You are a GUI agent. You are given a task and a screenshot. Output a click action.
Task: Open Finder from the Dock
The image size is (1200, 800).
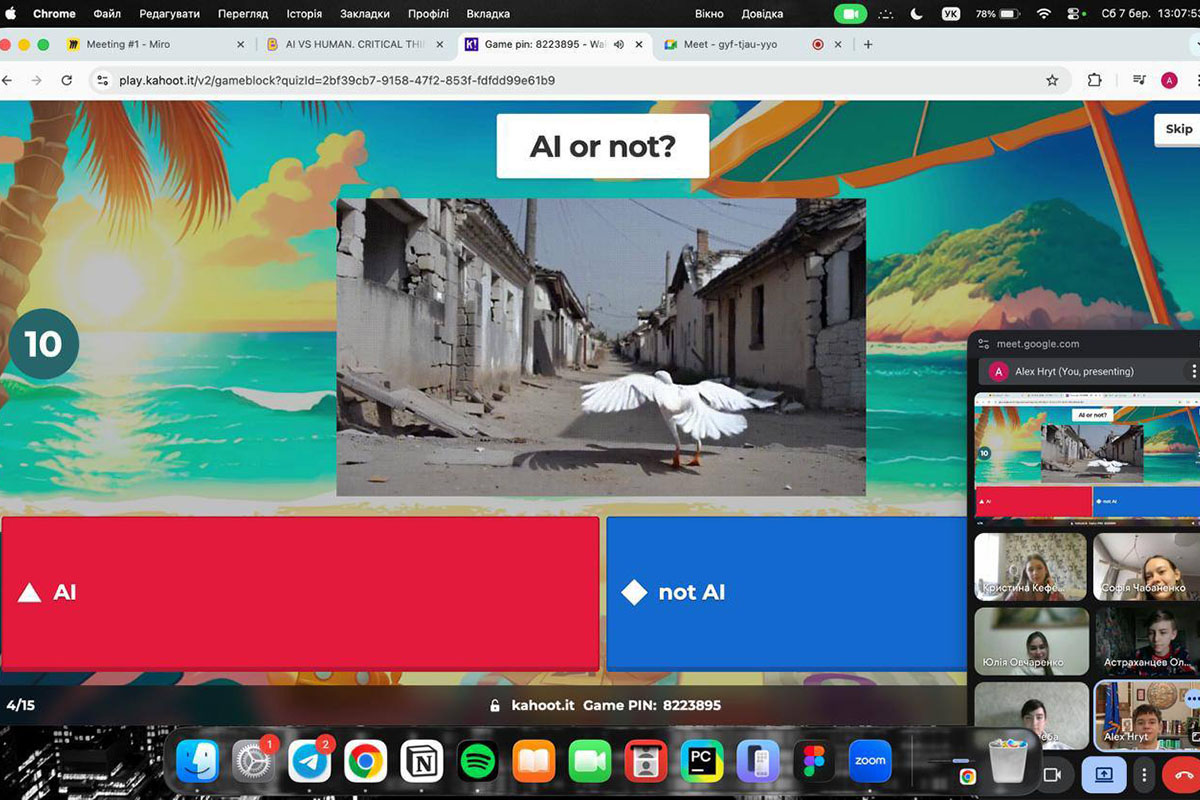point(198,762)
